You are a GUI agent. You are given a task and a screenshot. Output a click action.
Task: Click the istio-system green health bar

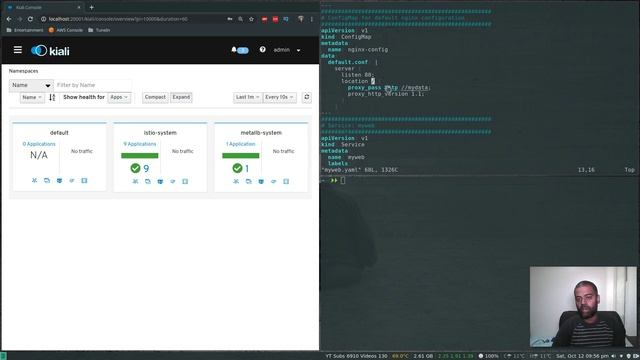click(140, 156)
